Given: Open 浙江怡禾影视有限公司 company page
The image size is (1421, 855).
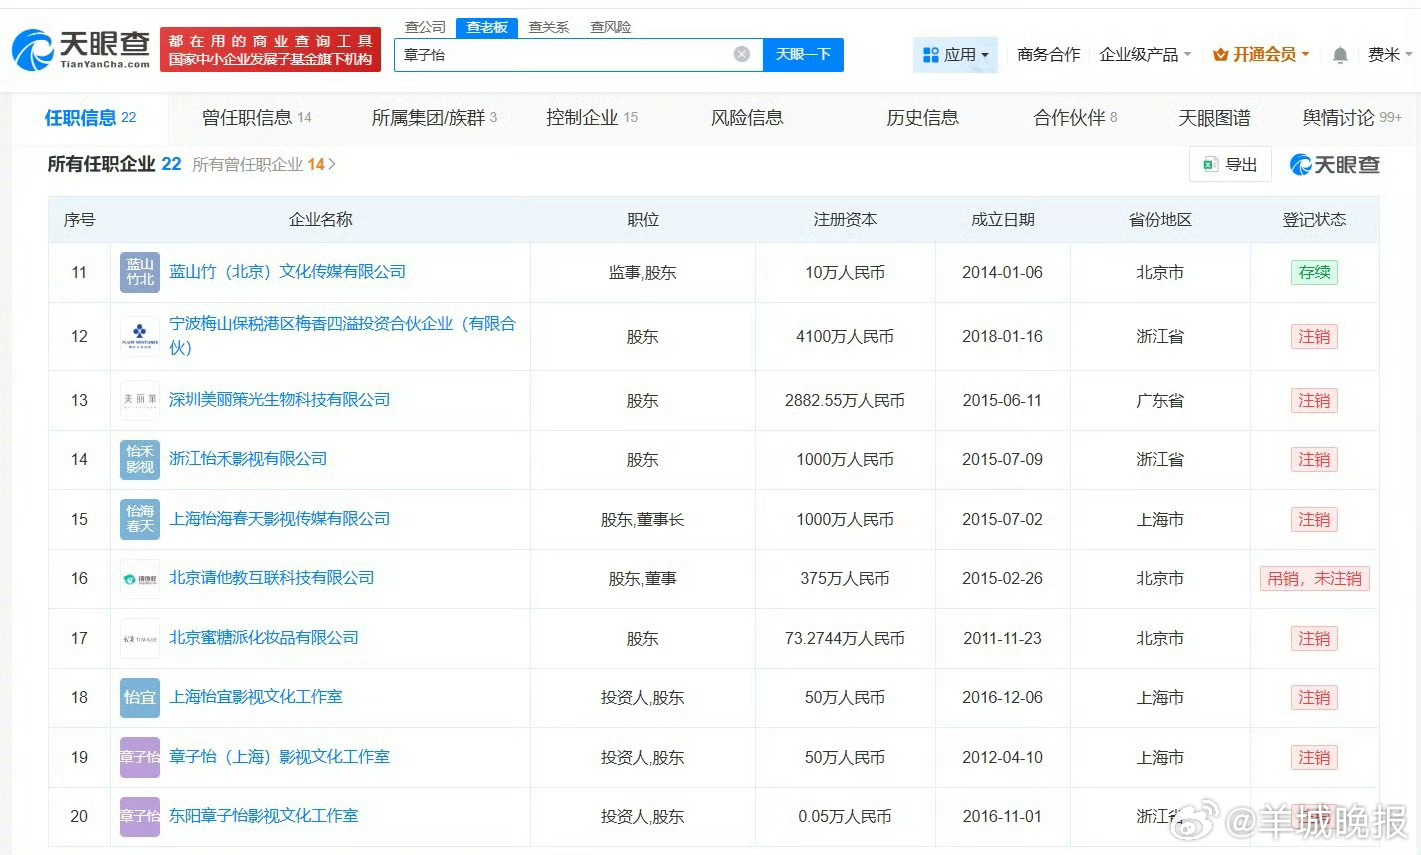Looking at the screenshot, I should point(245,459).
